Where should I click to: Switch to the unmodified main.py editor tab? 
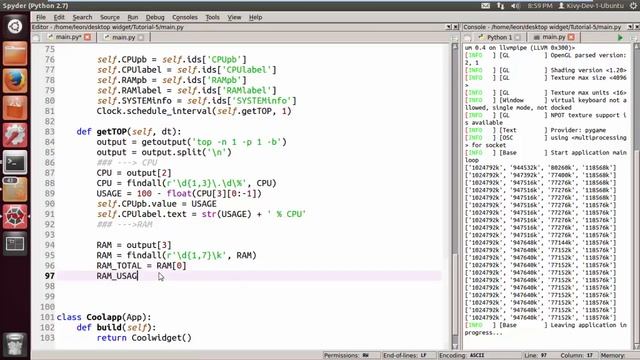(123, 37)
